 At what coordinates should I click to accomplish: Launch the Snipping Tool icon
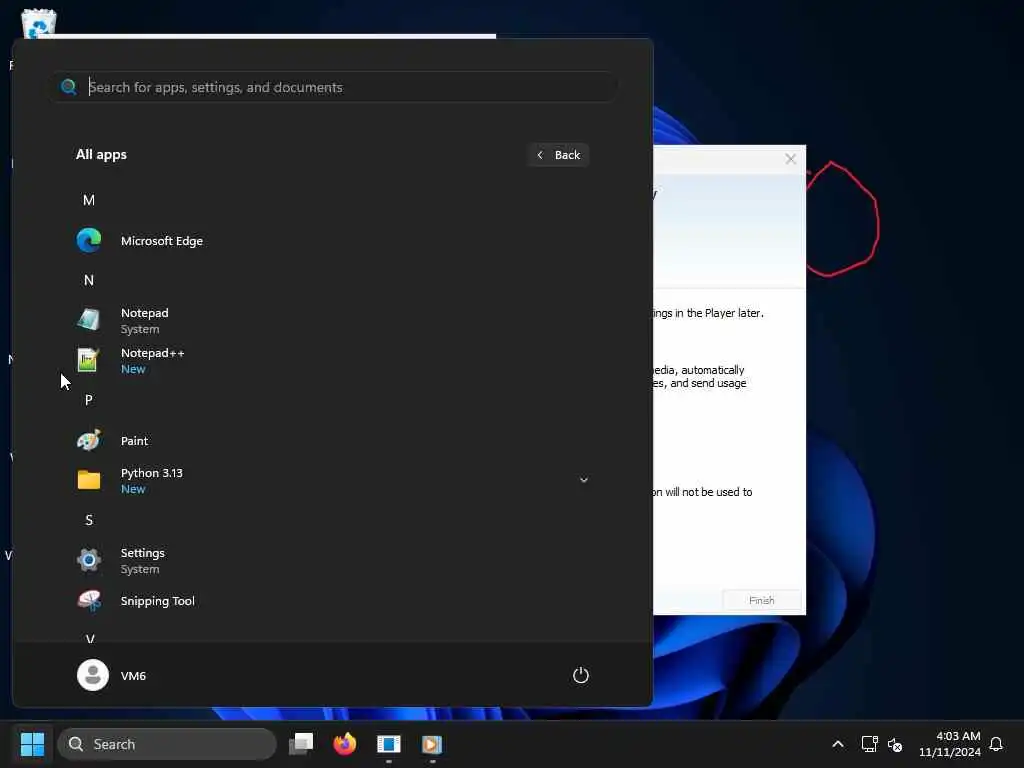click(89, 601)
